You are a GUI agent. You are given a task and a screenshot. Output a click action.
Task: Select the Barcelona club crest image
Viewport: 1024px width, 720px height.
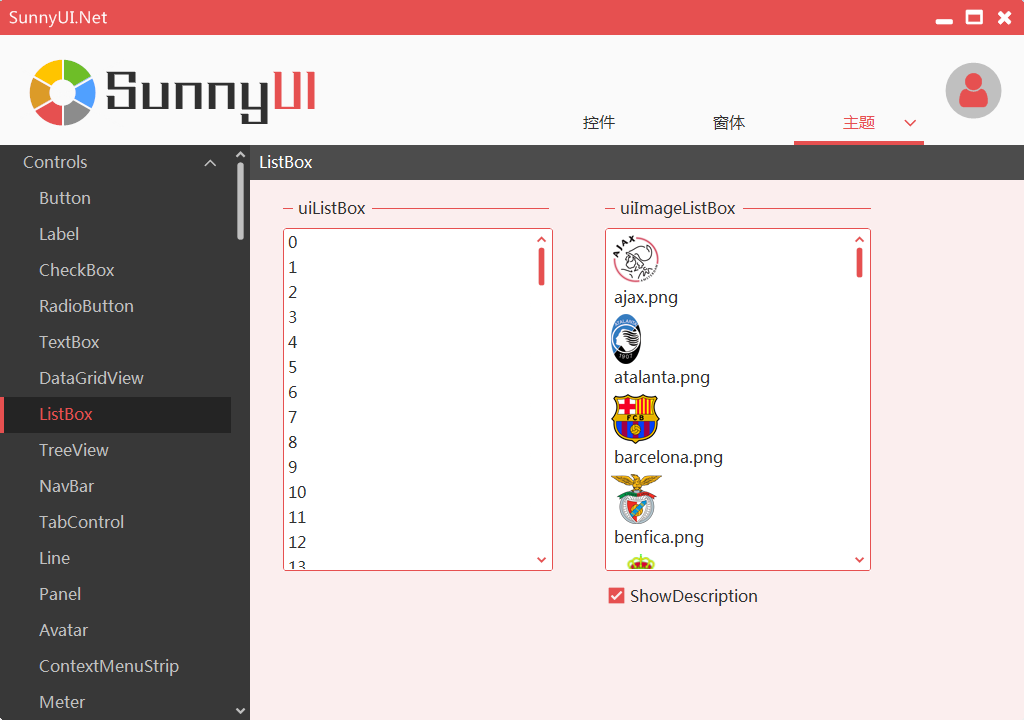(635, 419)
